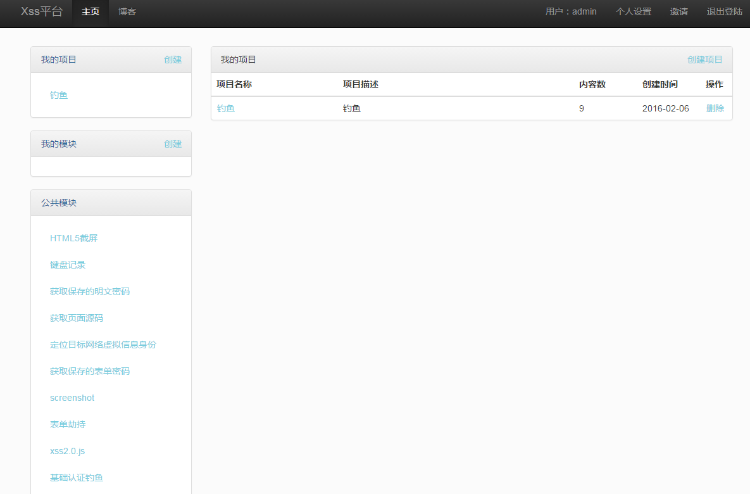Screen dimensions: 750x494
Task: Select the 获取保存的明文密码 module
Action: tap(90, 291)
